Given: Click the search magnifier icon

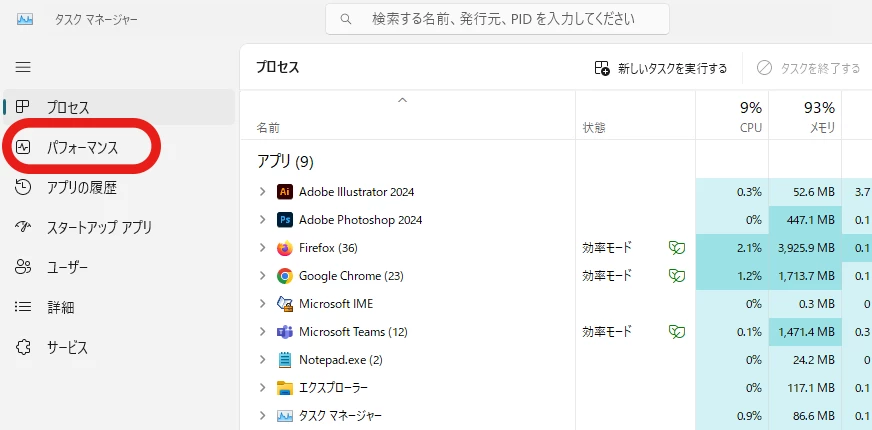Looking at the screenshot, I should pos(346,19).
